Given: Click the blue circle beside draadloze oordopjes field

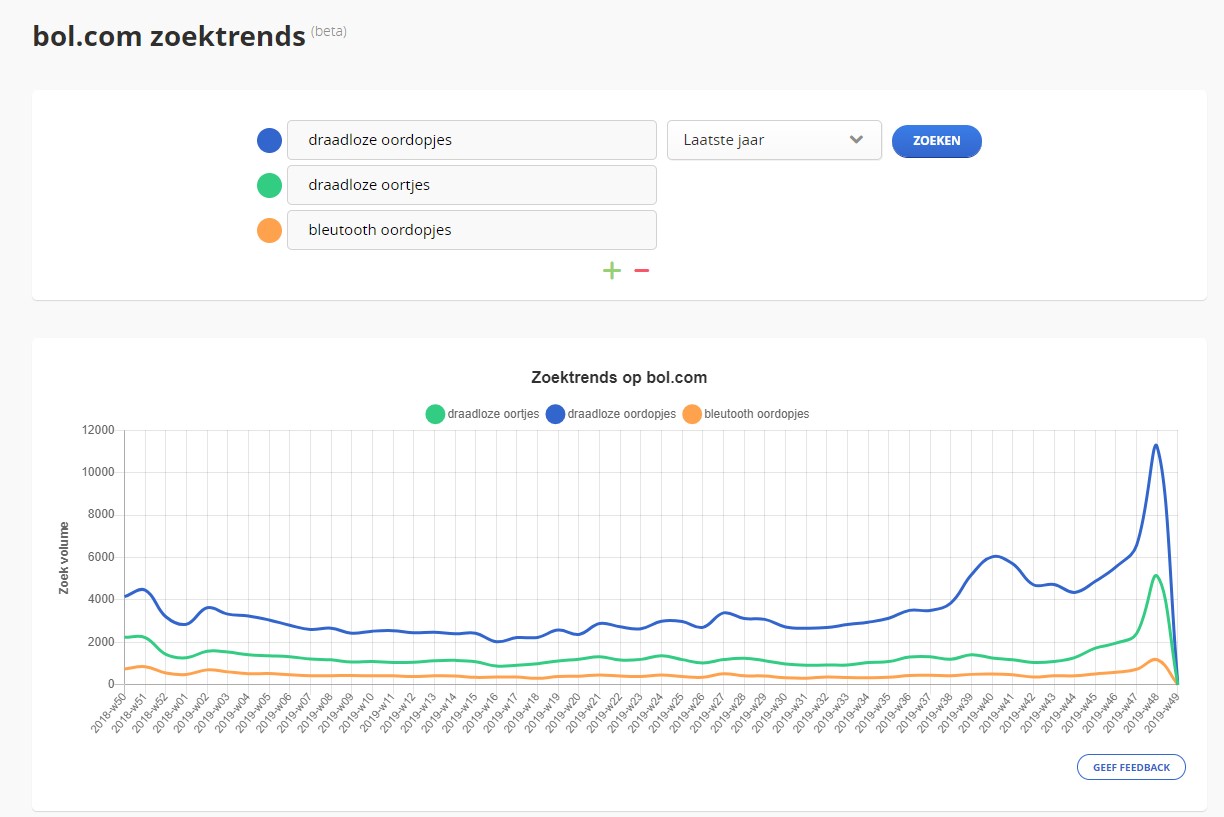Looking at the screenshot, I should pyautogui.click(x=269, y=140).
